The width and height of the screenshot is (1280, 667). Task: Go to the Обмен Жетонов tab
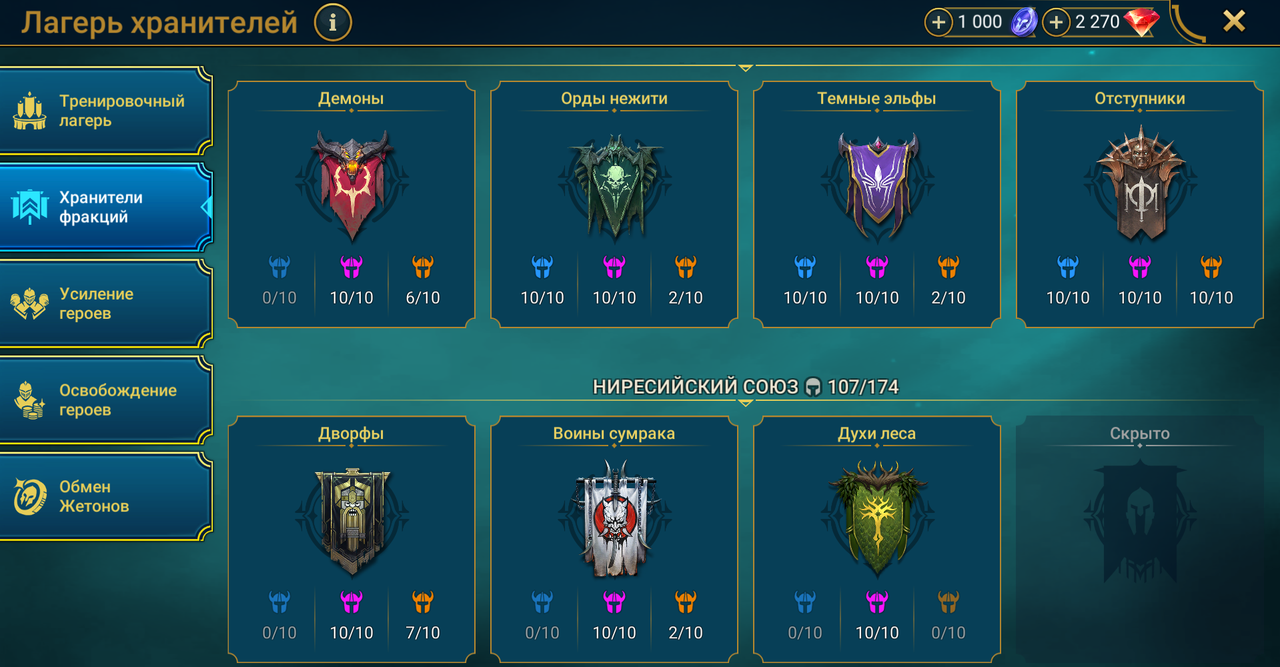[x=105, y=497]
